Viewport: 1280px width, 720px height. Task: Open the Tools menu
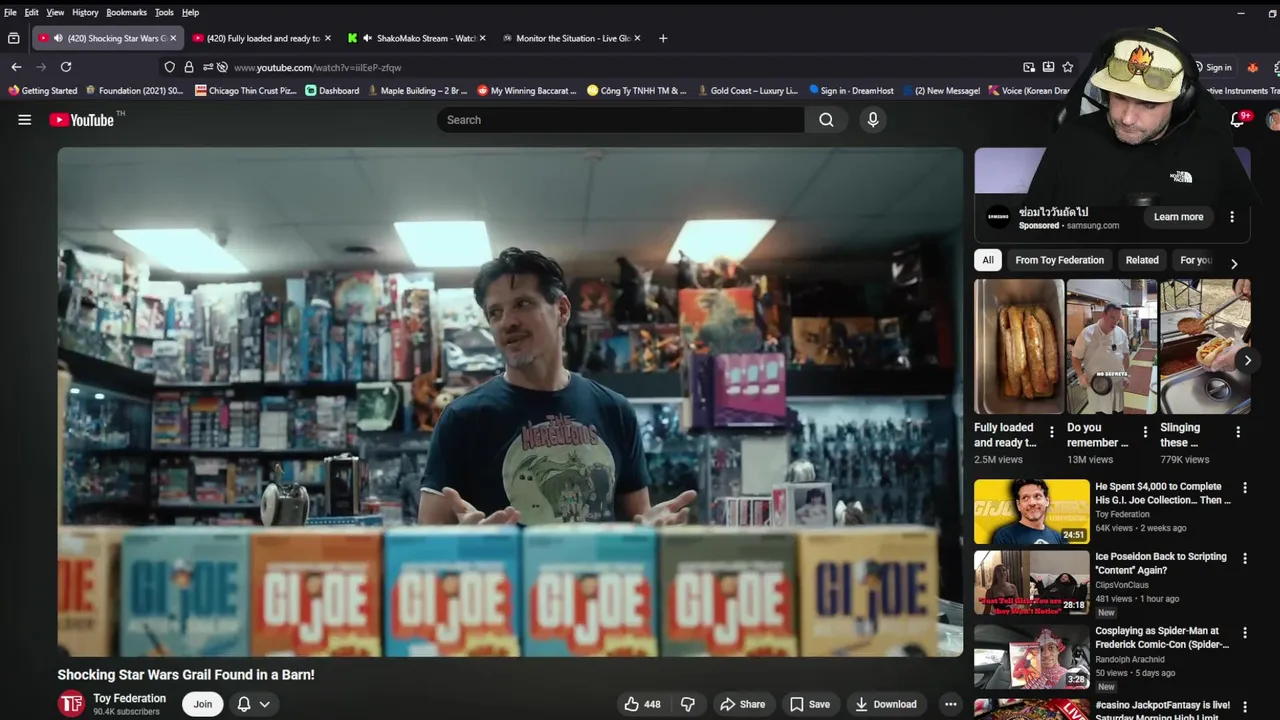click(x=164, y=12)
